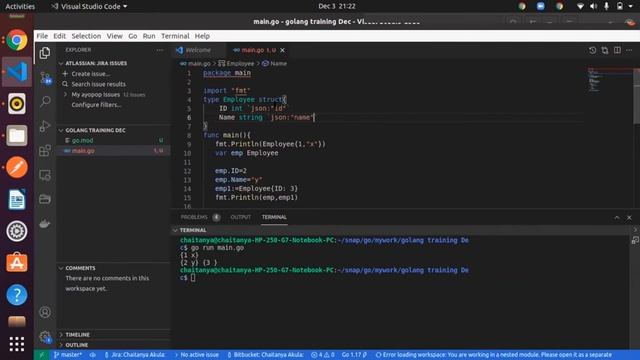Image resolution: width=640 pixels, height=360 pixels.
Task: Click Bitbucket: Chaitanya Akula status item
Action: (266, 355)
